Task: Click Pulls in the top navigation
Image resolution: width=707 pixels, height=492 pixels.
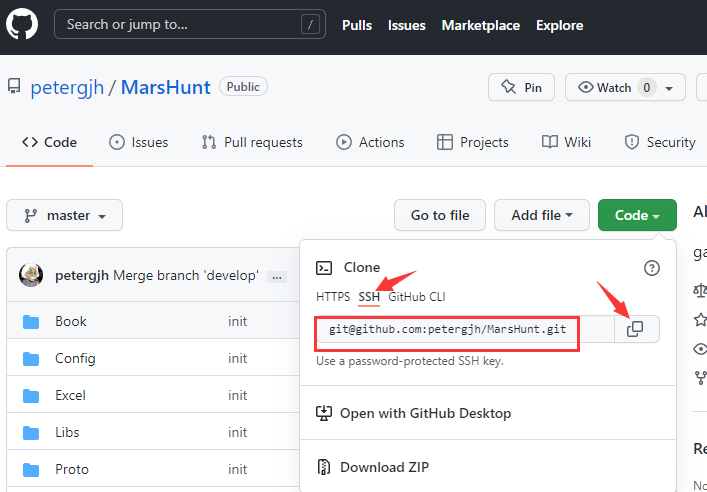Action: coord(357,25)
